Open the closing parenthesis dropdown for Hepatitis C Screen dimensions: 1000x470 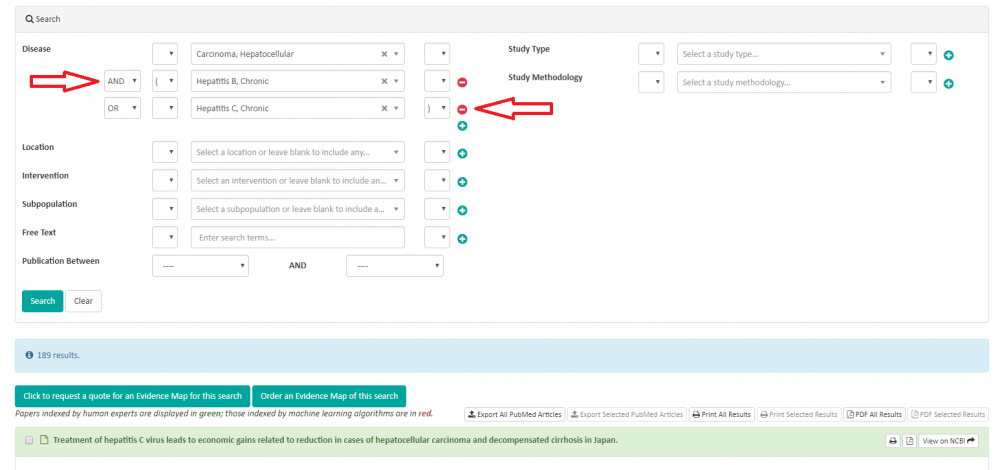coord(437,108)
